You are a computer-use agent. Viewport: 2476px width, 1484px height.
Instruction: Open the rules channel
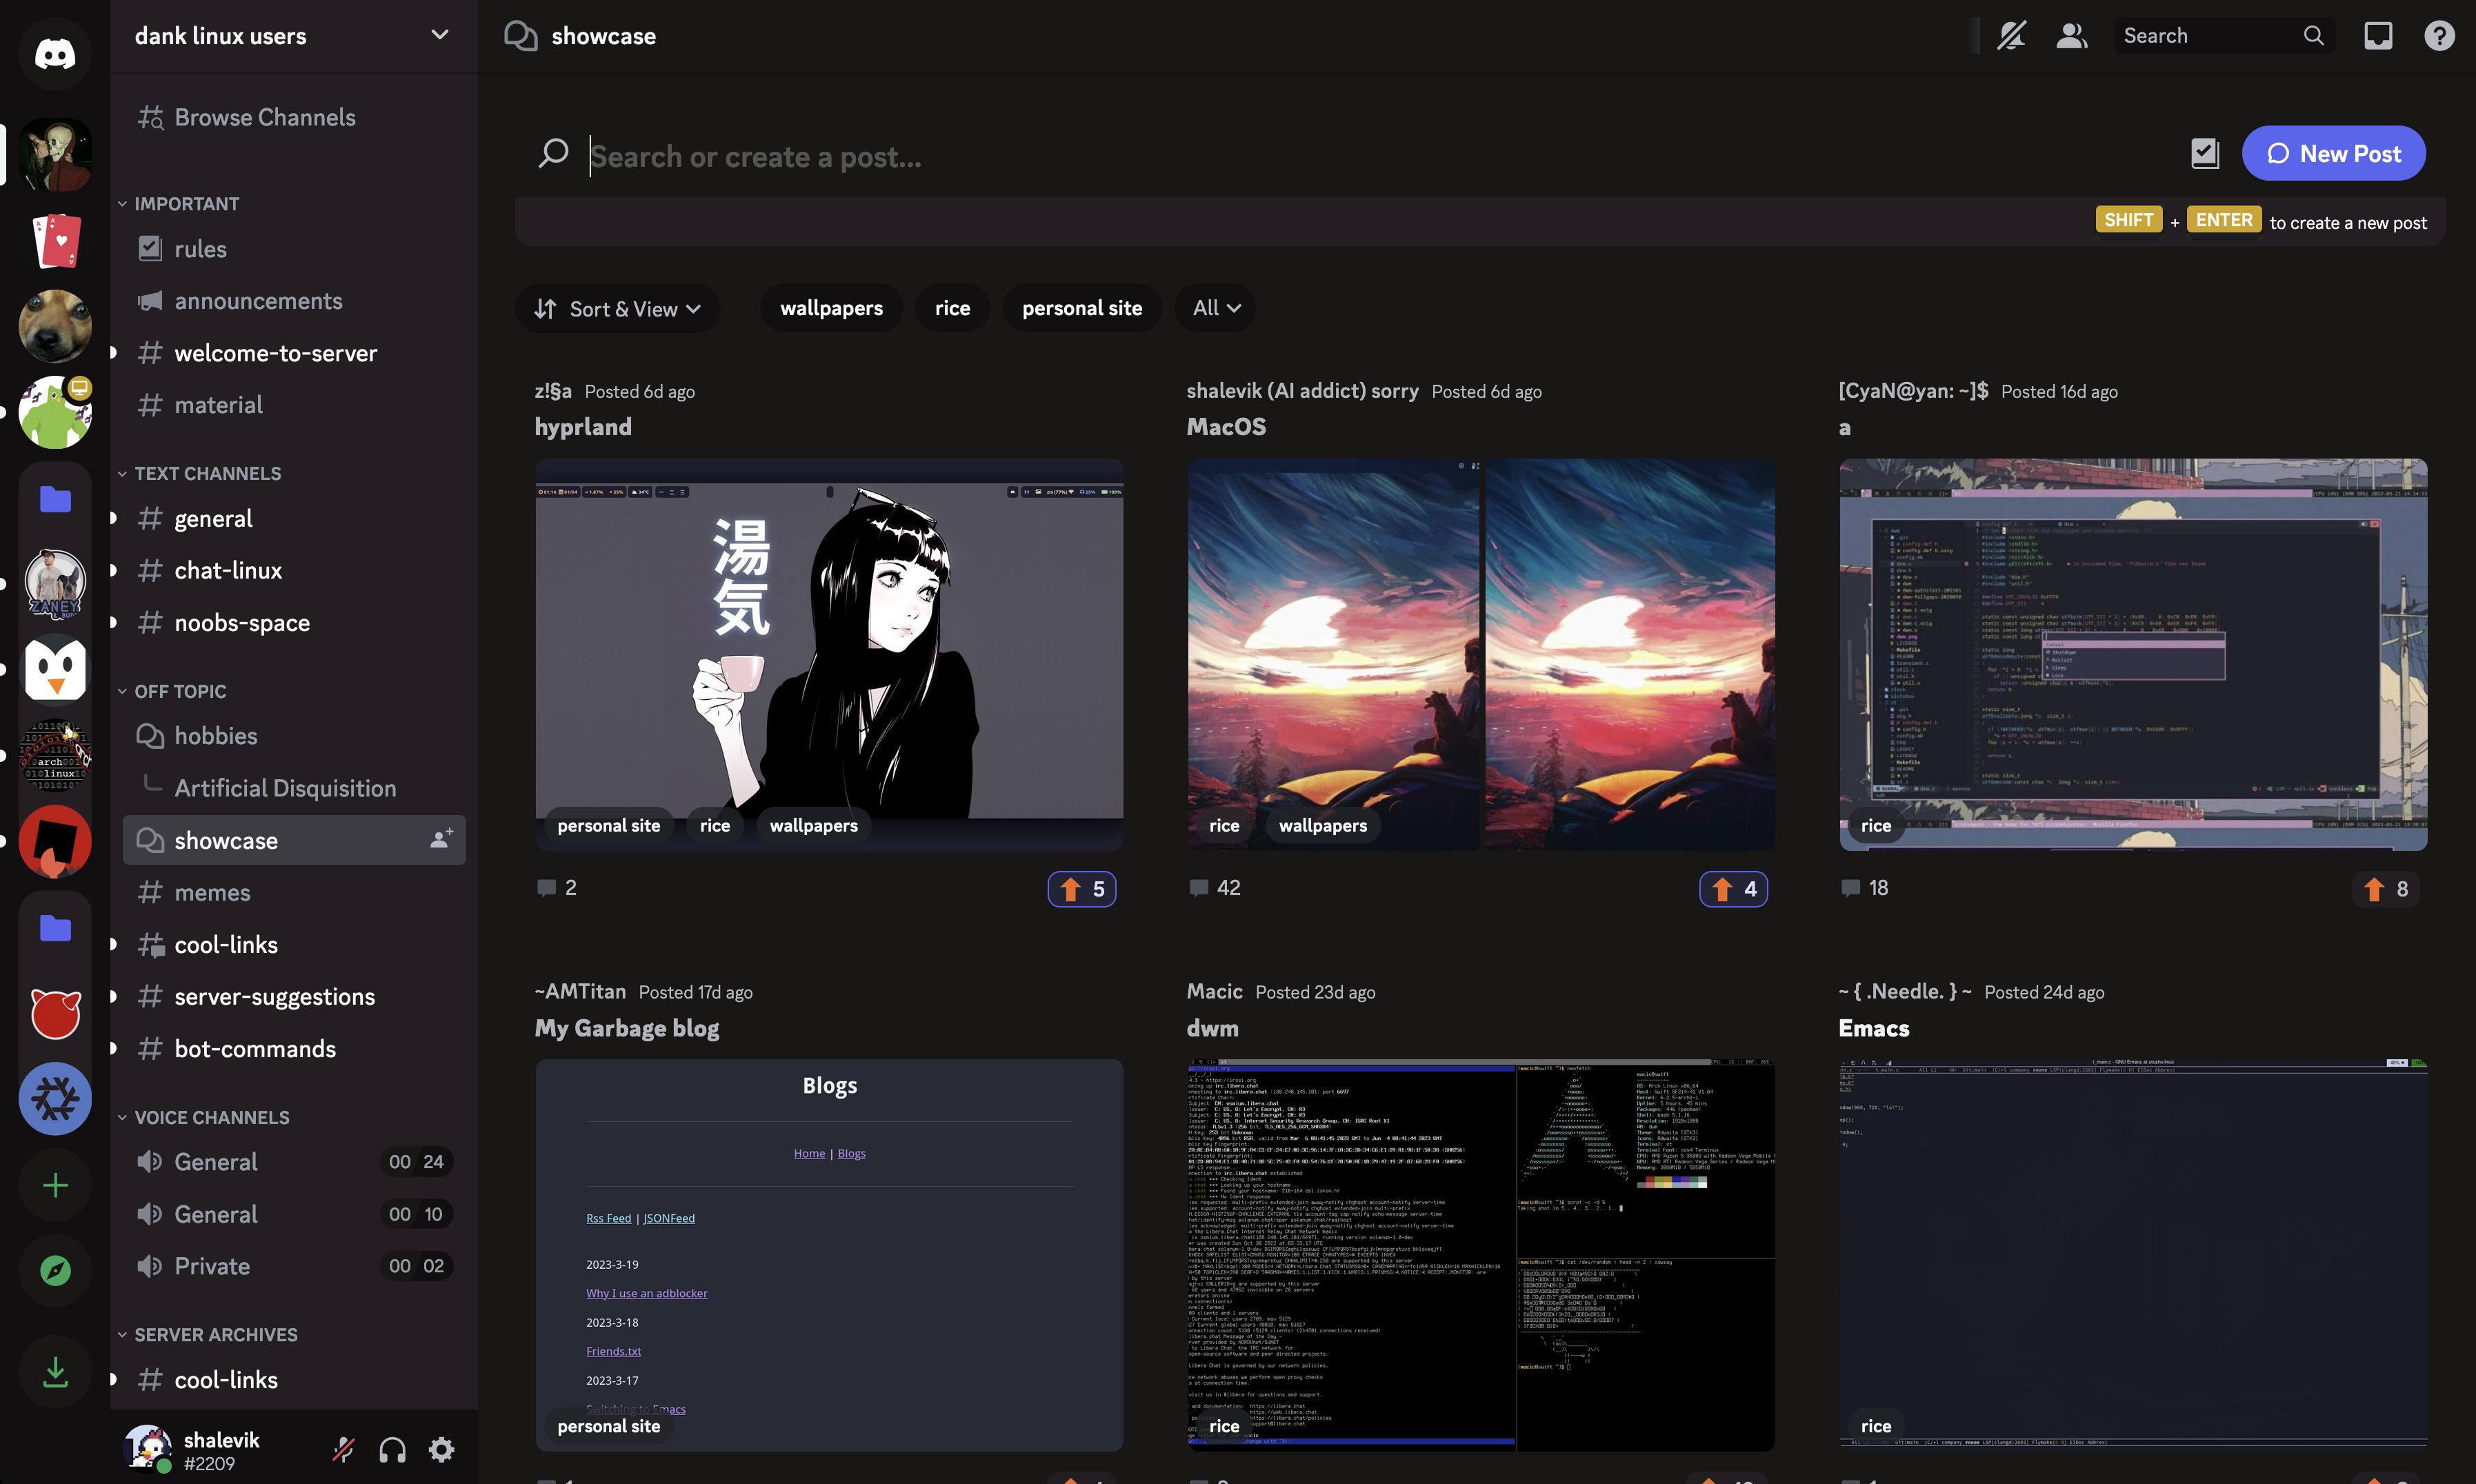[x=294, y=249]
